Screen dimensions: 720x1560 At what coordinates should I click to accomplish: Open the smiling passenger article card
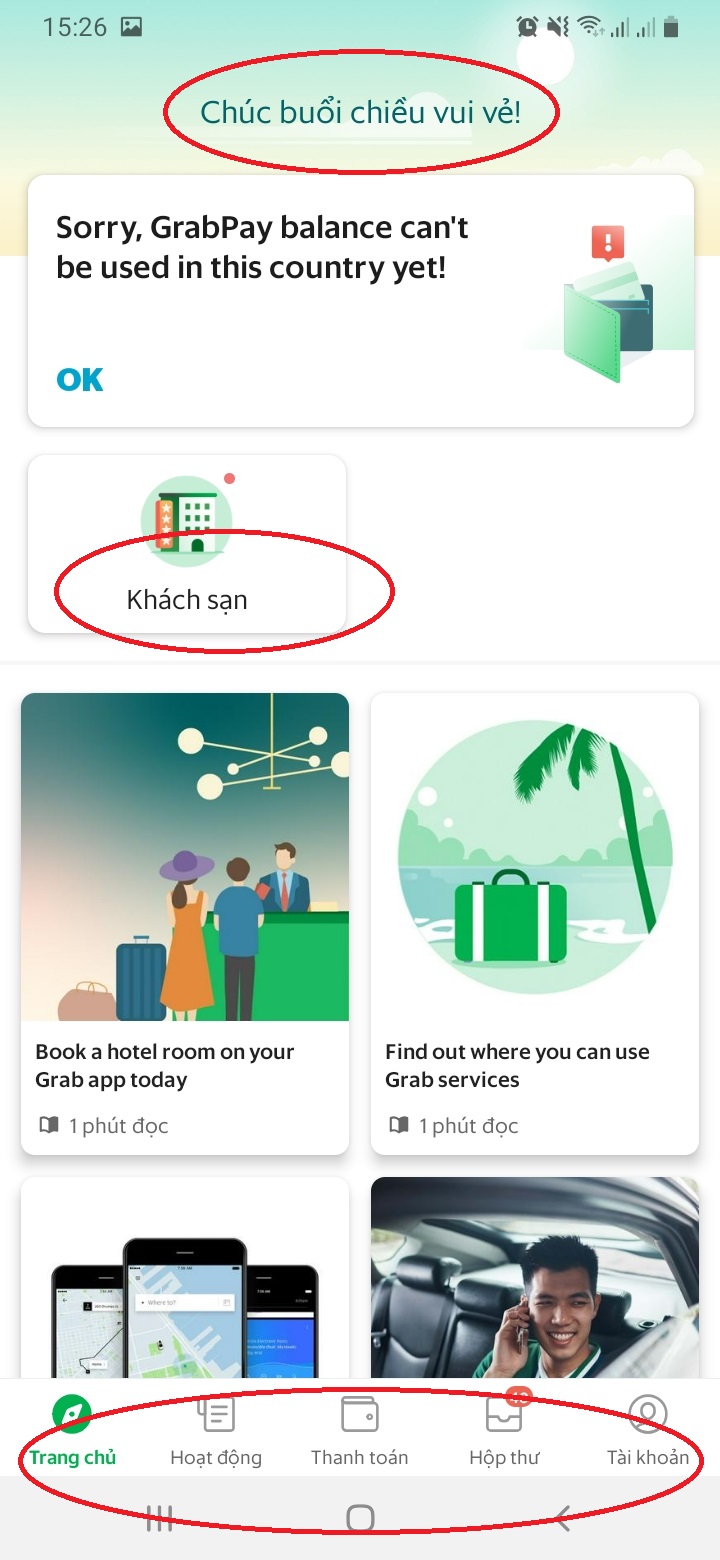click(535, 1278)
